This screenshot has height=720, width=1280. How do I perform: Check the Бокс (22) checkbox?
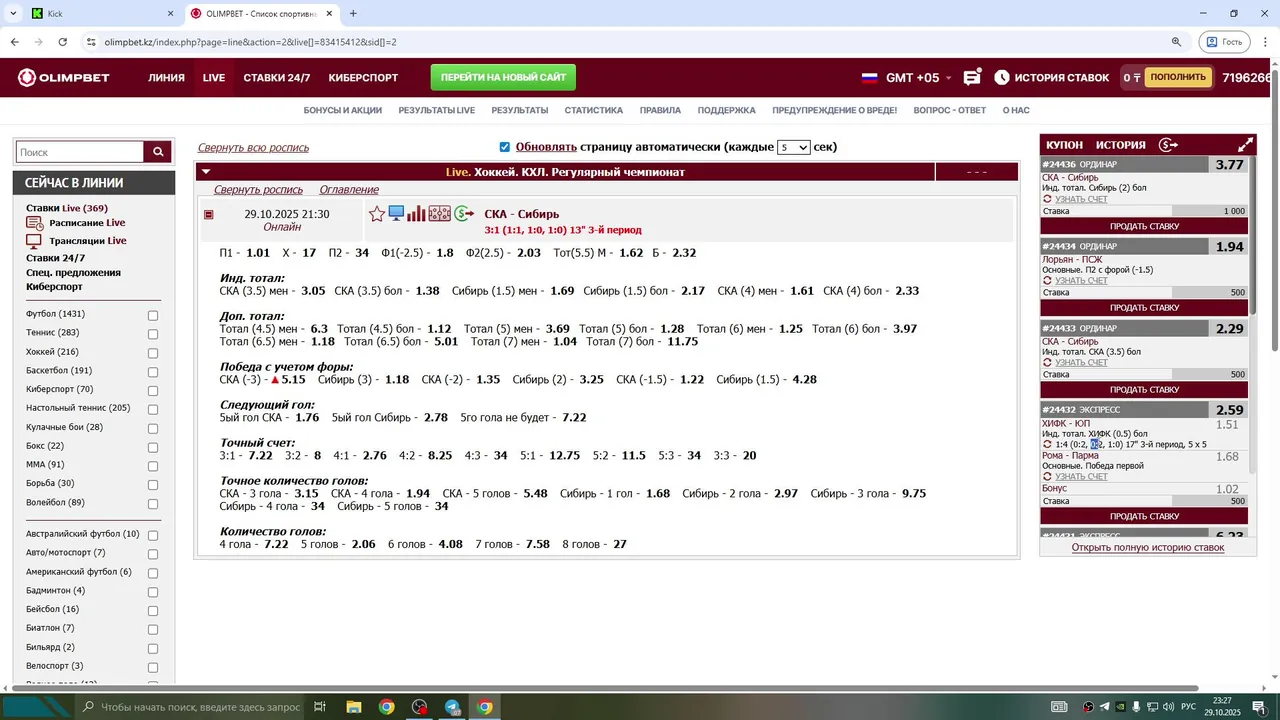click(x=153, y=447)
